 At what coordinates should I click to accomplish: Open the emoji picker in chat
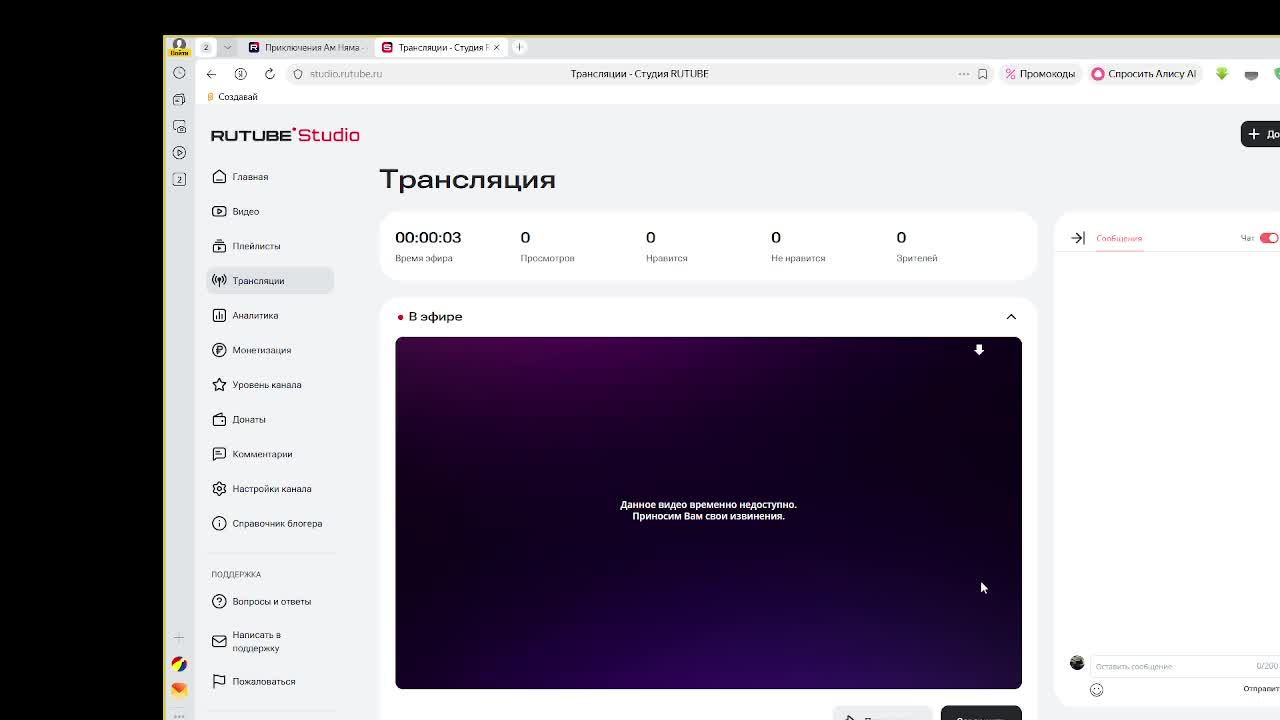(1096, 689)
